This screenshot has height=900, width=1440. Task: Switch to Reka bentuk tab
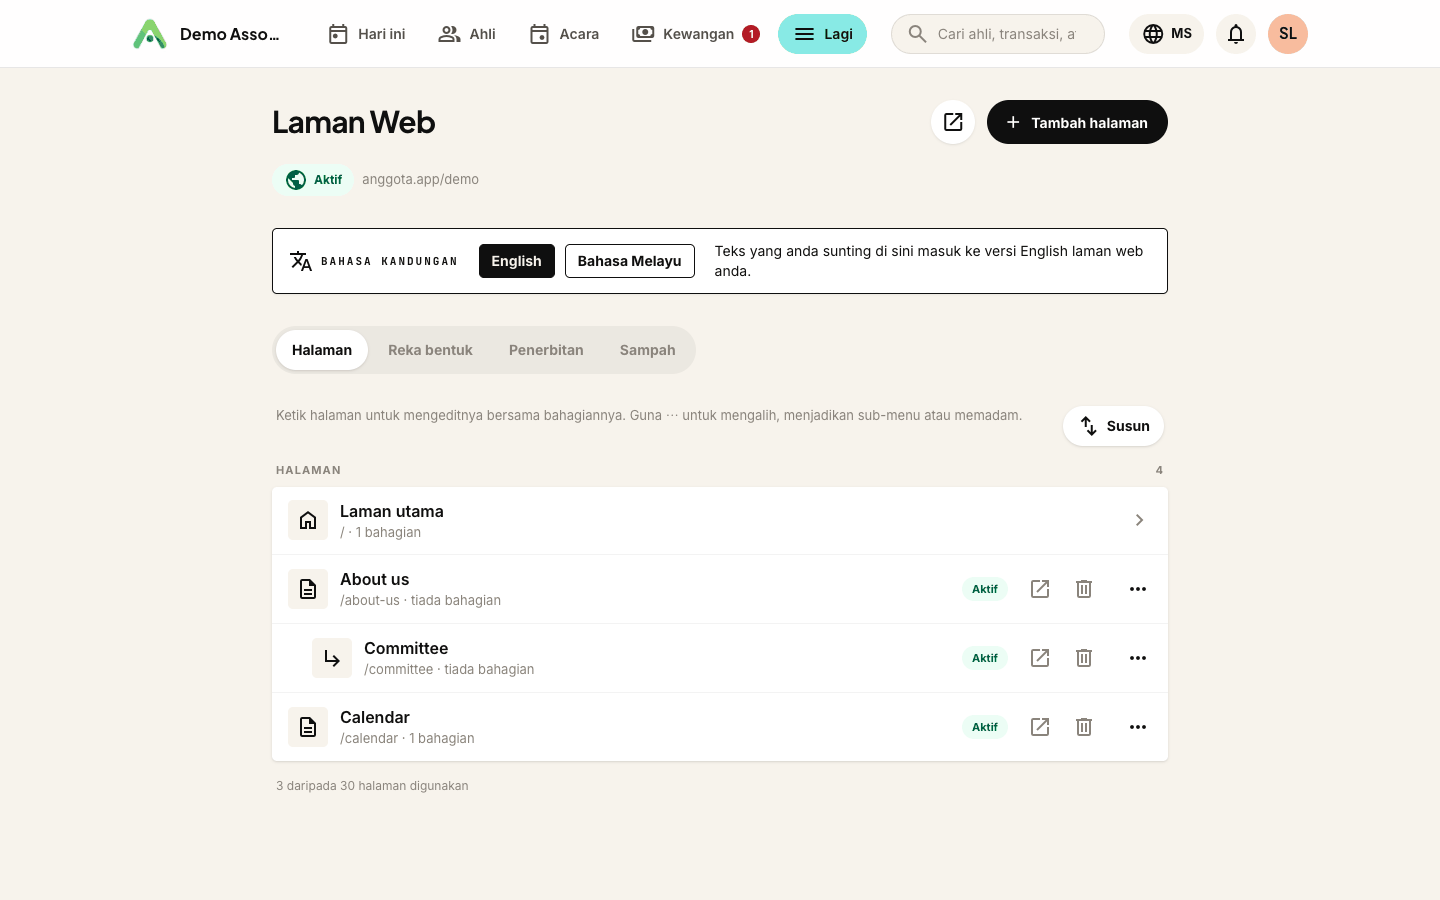click(x=430, y=350)
